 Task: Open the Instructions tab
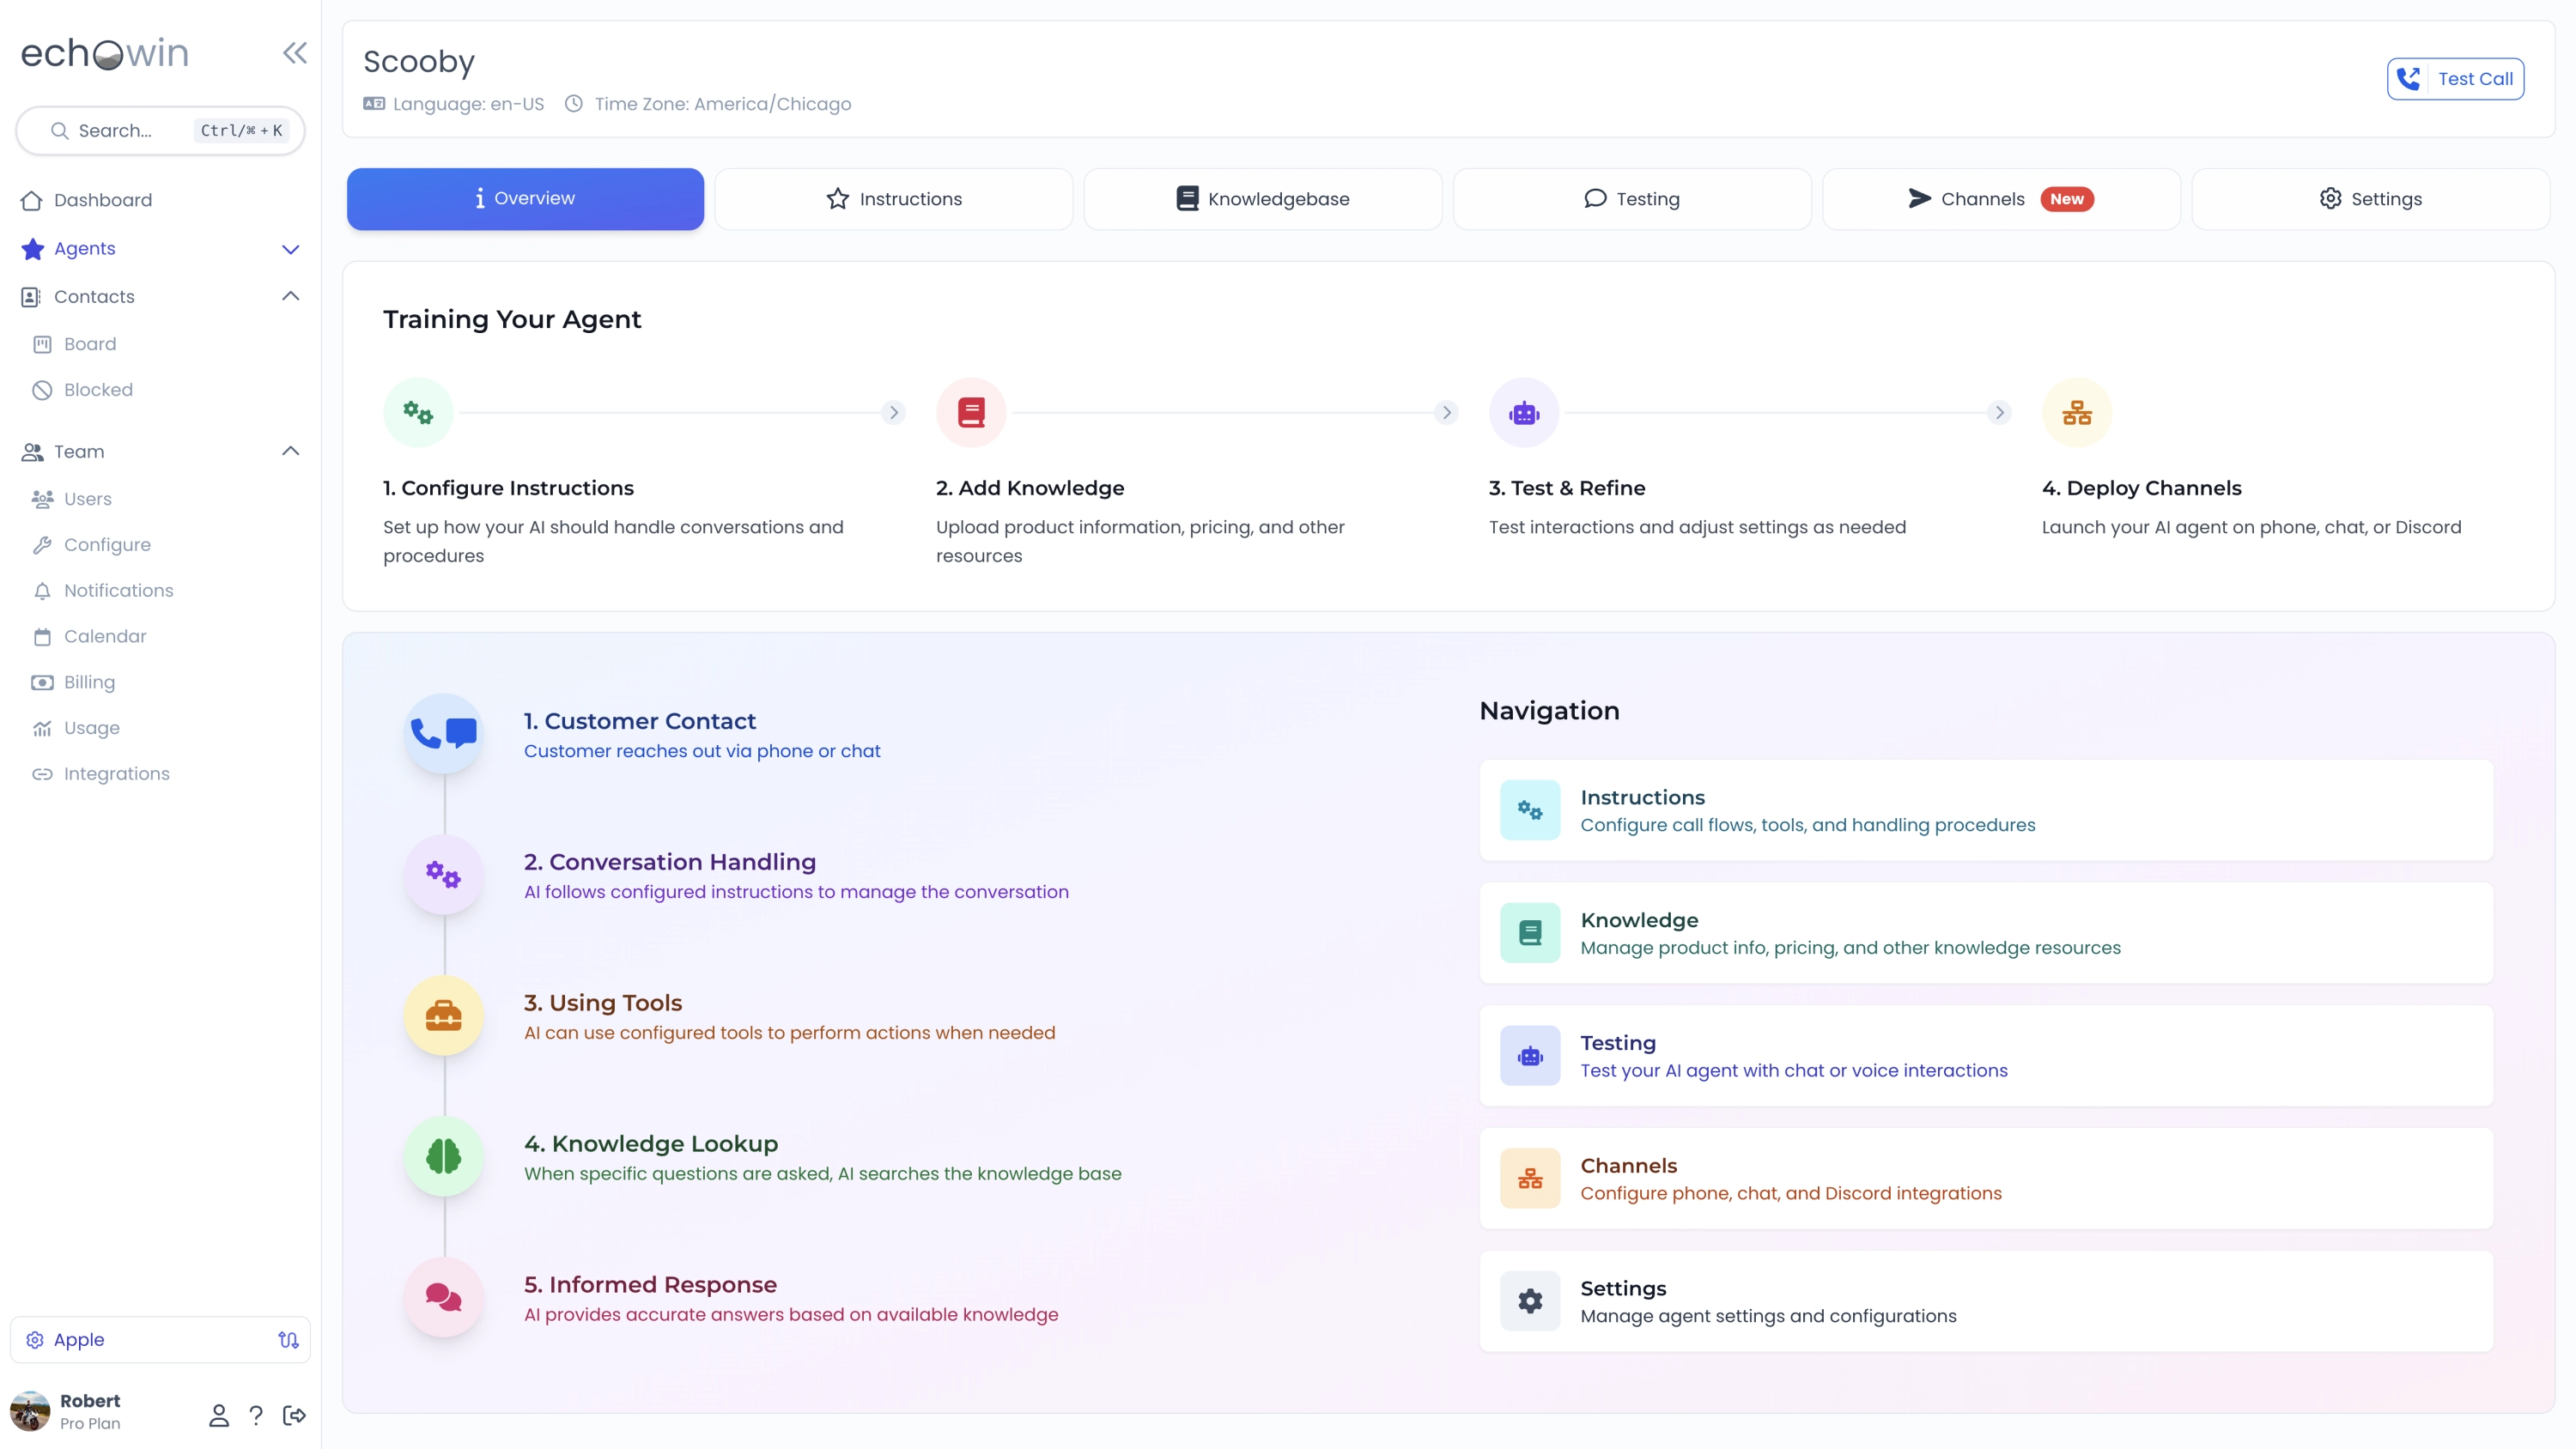click(894, 198)
